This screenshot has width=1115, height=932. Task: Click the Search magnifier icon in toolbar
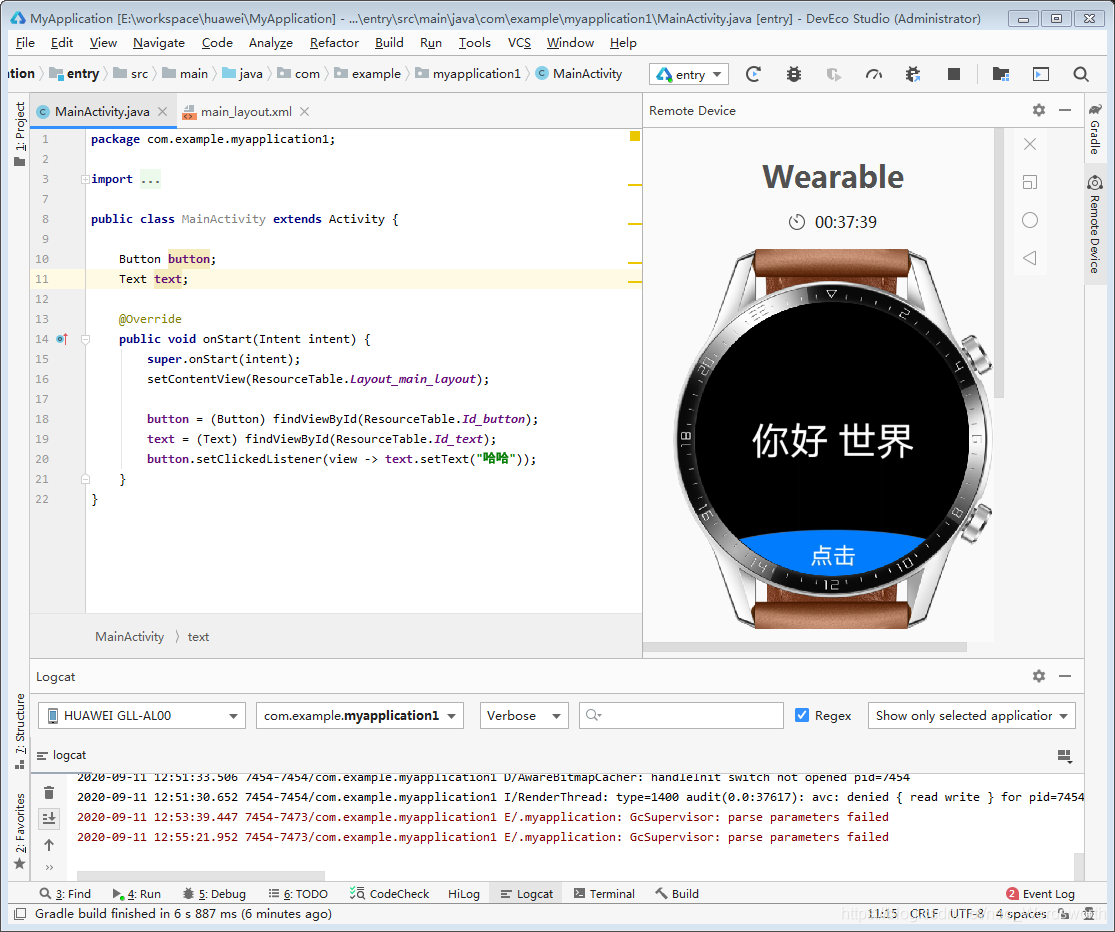tap(1081, 74)
